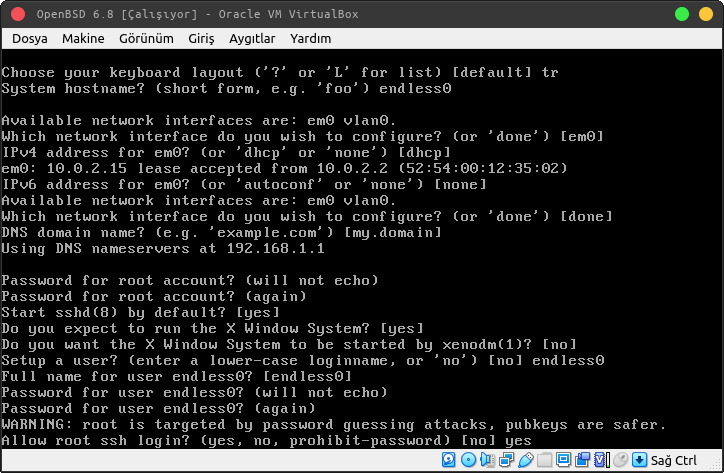
Task: Click 'Do you expect to run the X Window System?' line
Action: click(212, 328)
